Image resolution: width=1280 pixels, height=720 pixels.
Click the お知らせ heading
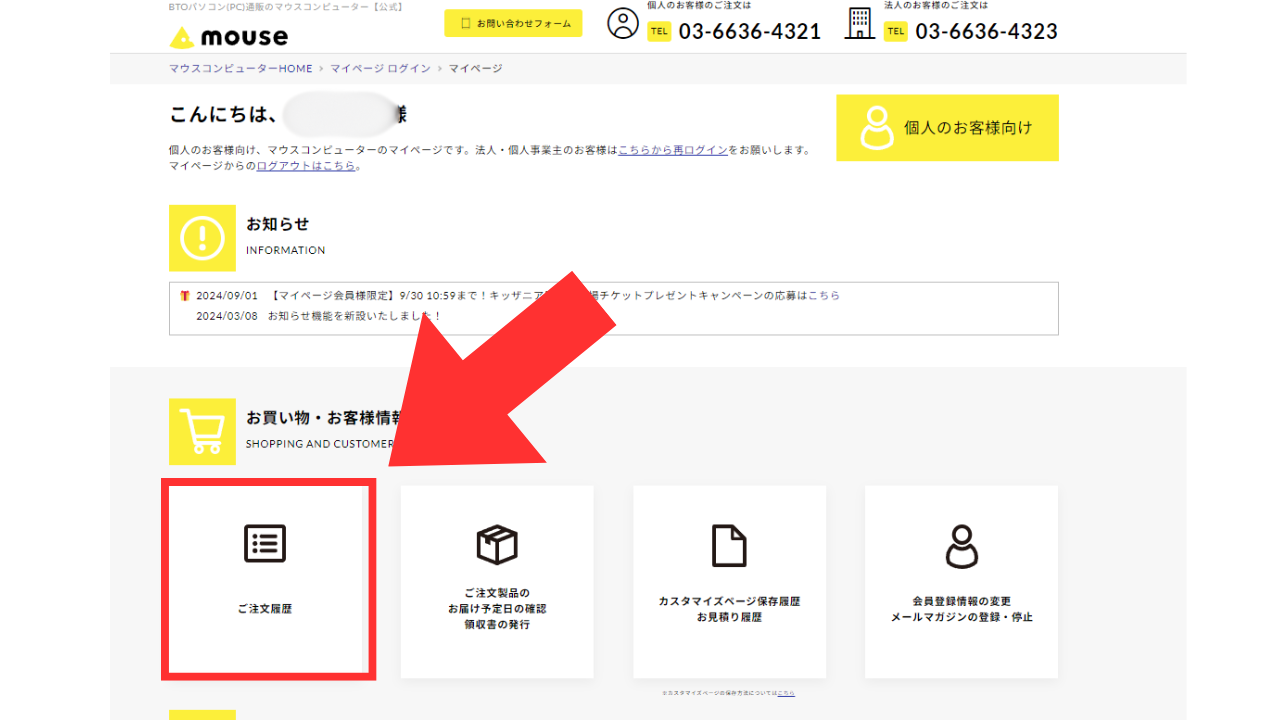278,224
